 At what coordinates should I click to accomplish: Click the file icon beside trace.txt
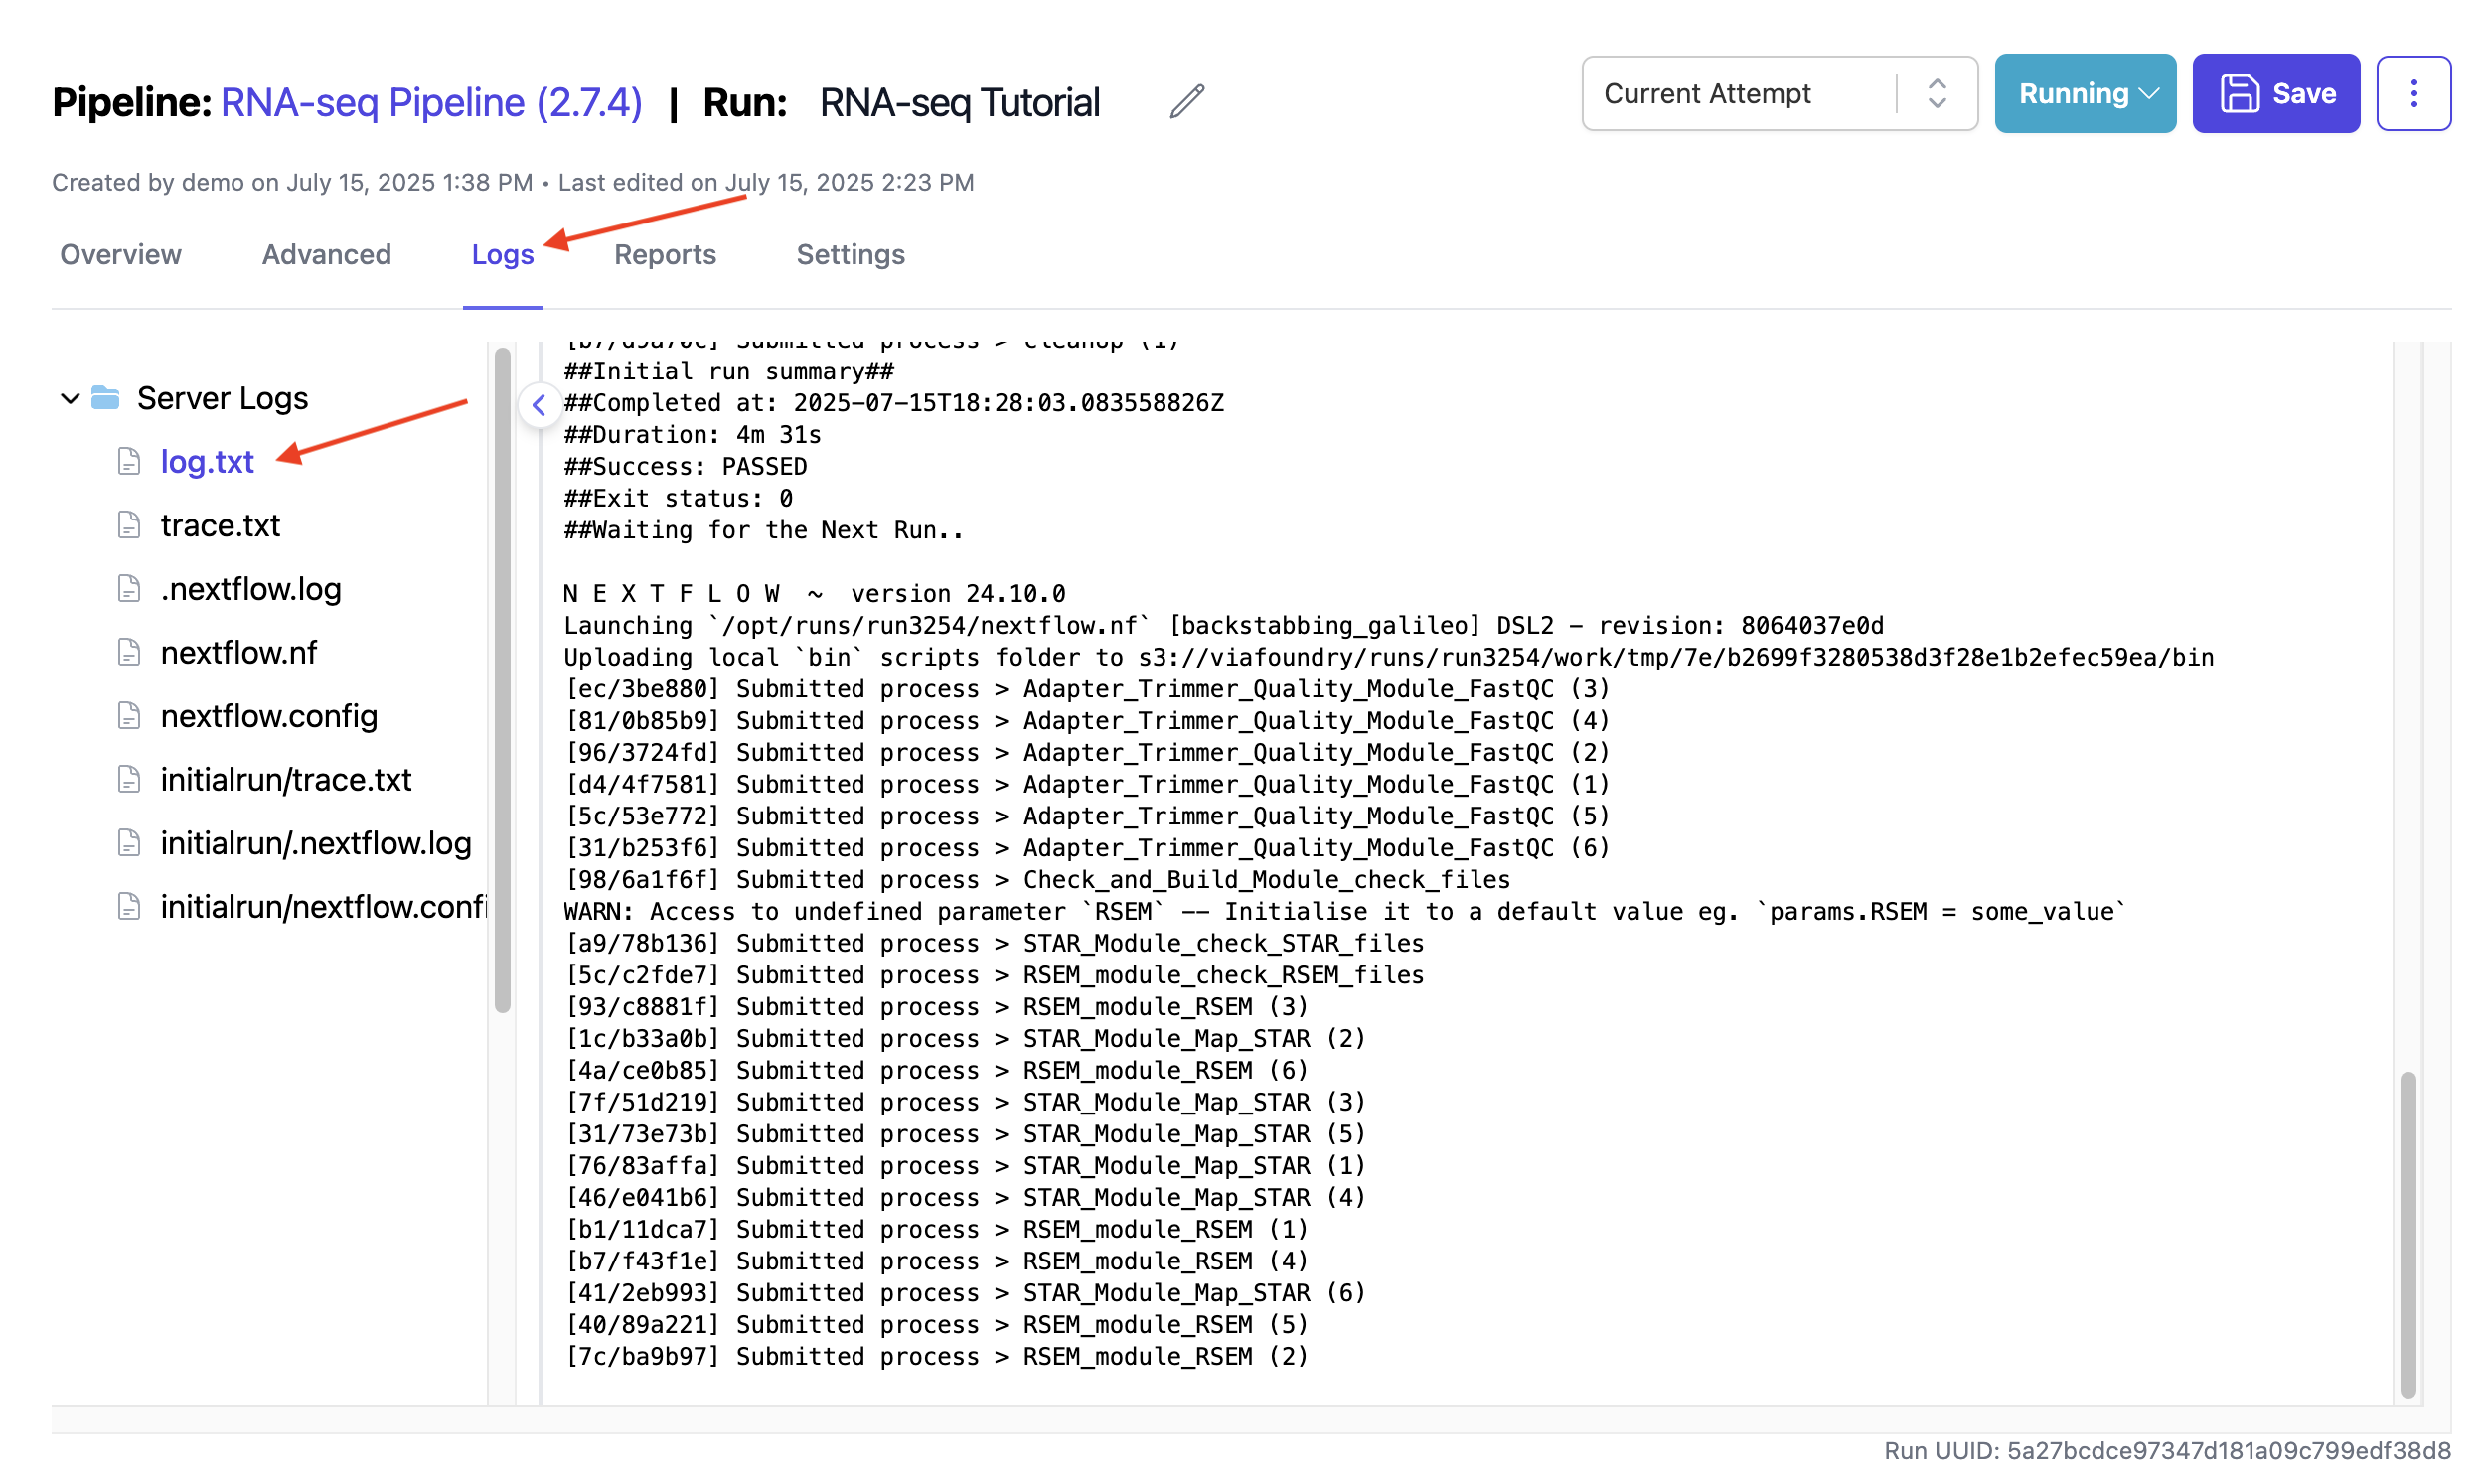click(129, 525)
